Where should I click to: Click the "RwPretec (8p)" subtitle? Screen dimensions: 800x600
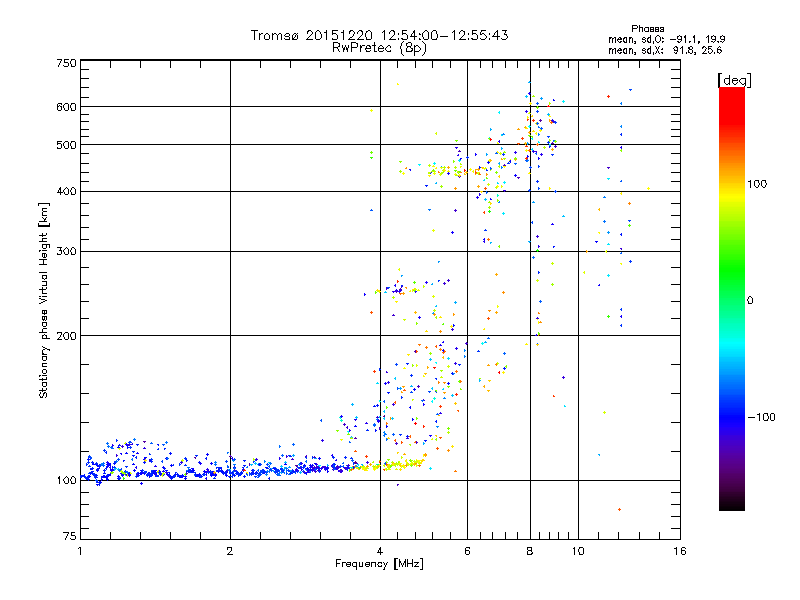379,48
